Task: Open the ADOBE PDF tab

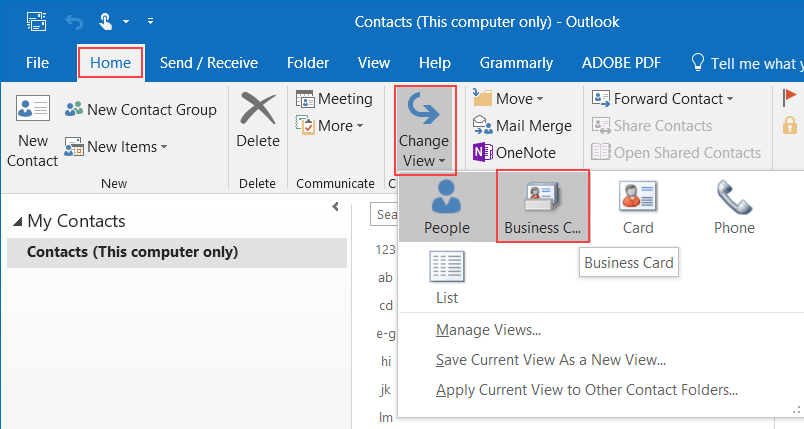Action: 621,63
